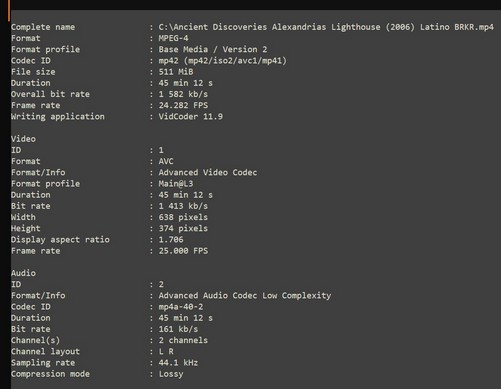Click the Audio section heading
Image resolution: width=501 pixels, height=389 pixels.
pyautogui.click(x=23, y=273)
